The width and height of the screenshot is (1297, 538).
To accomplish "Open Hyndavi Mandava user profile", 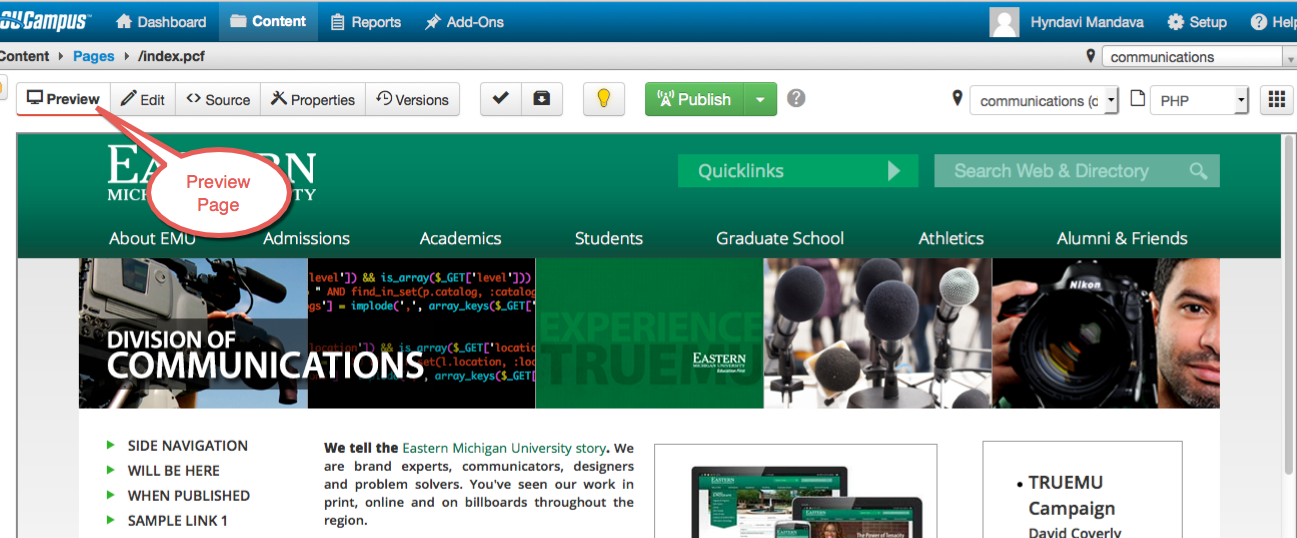I will [1087, 21].
